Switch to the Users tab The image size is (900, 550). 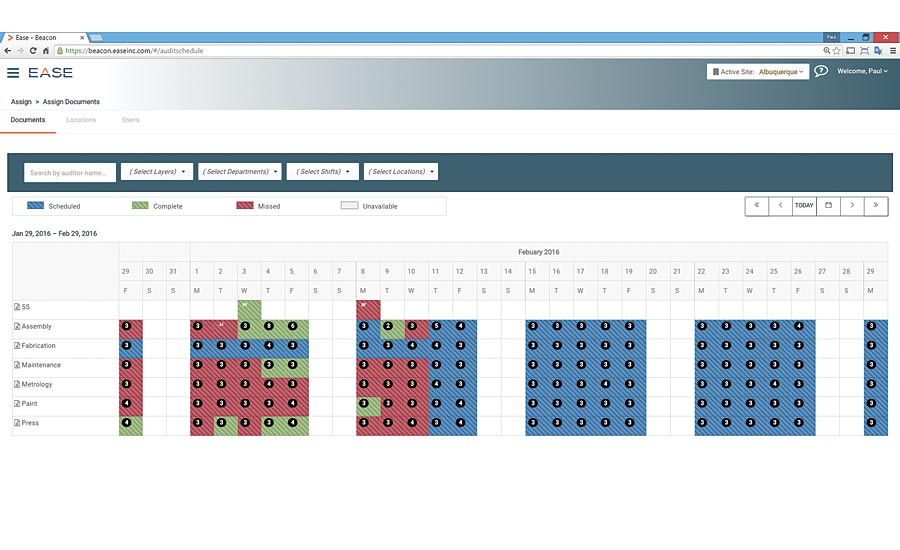pyautogui.click(x=130, y=120)
